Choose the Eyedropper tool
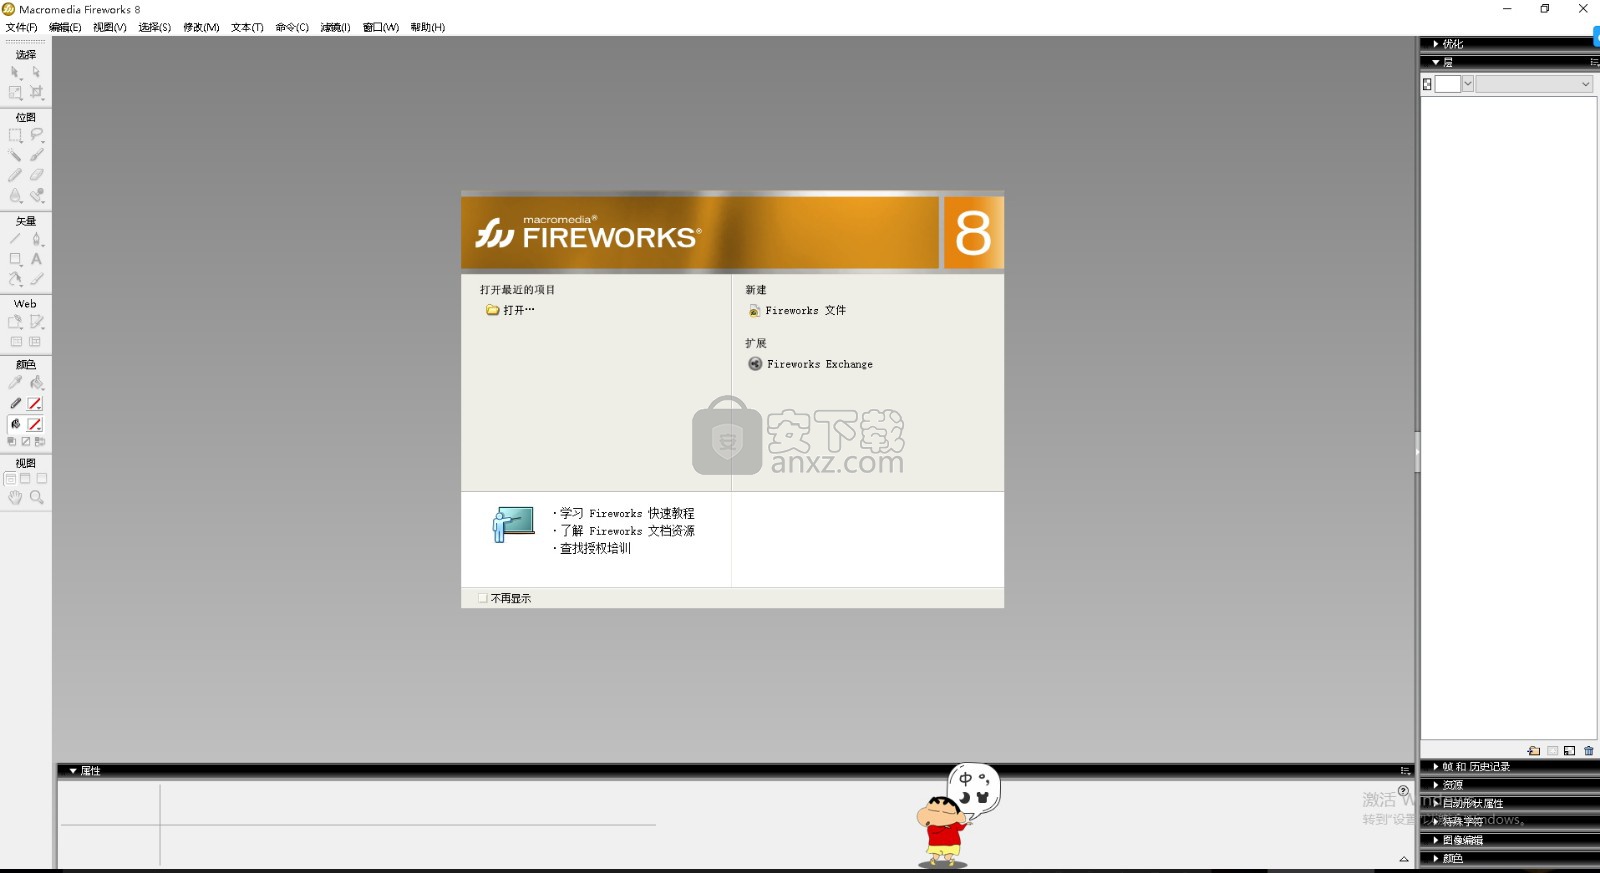Screen dimensions: 1600x873 pyautogui.click(x=15, y=383)
